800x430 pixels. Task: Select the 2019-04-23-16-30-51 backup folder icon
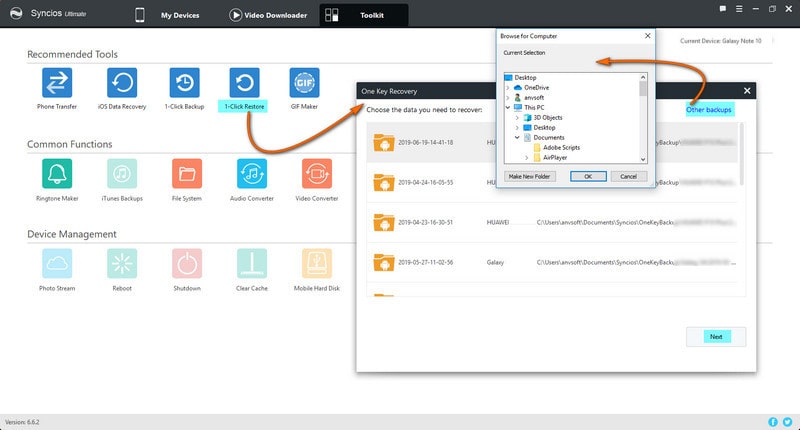coord(384,222)
